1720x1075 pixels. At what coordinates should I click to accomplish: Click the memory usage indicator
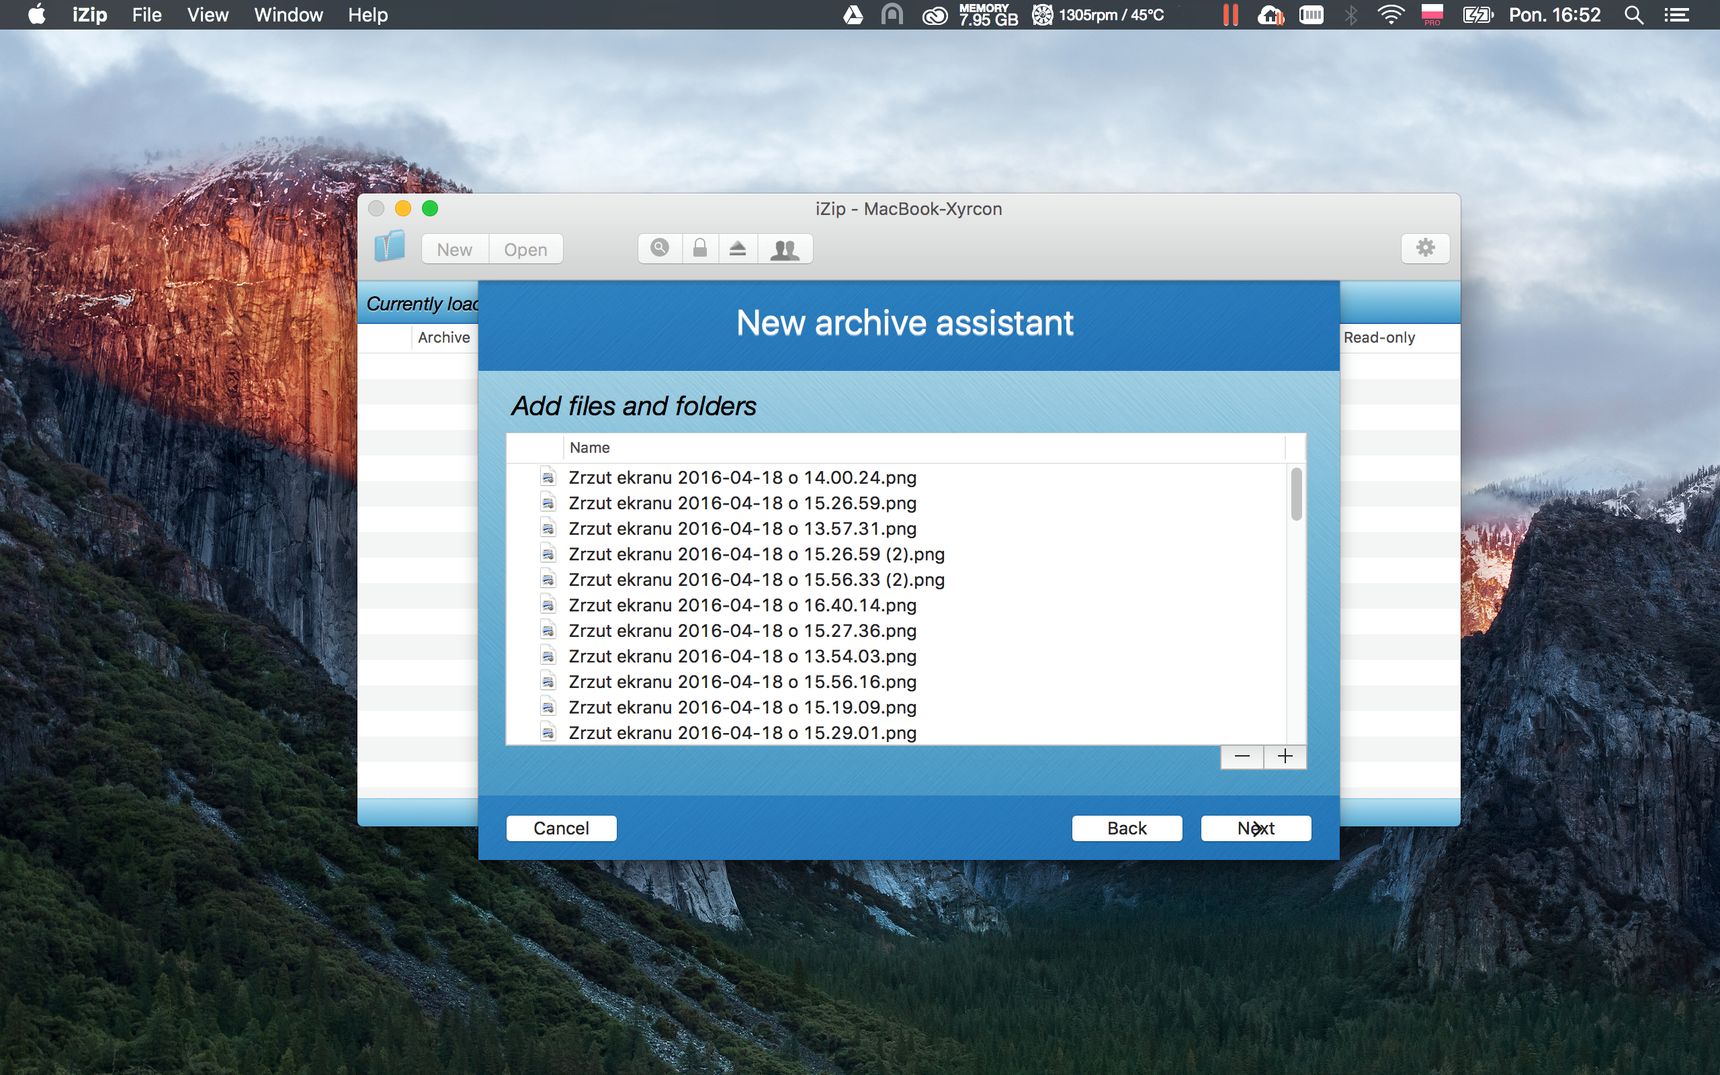pos(988,15)
